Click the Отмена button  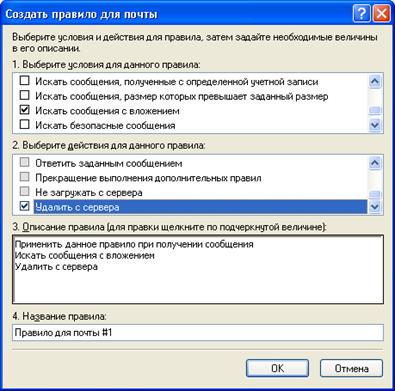351,368
